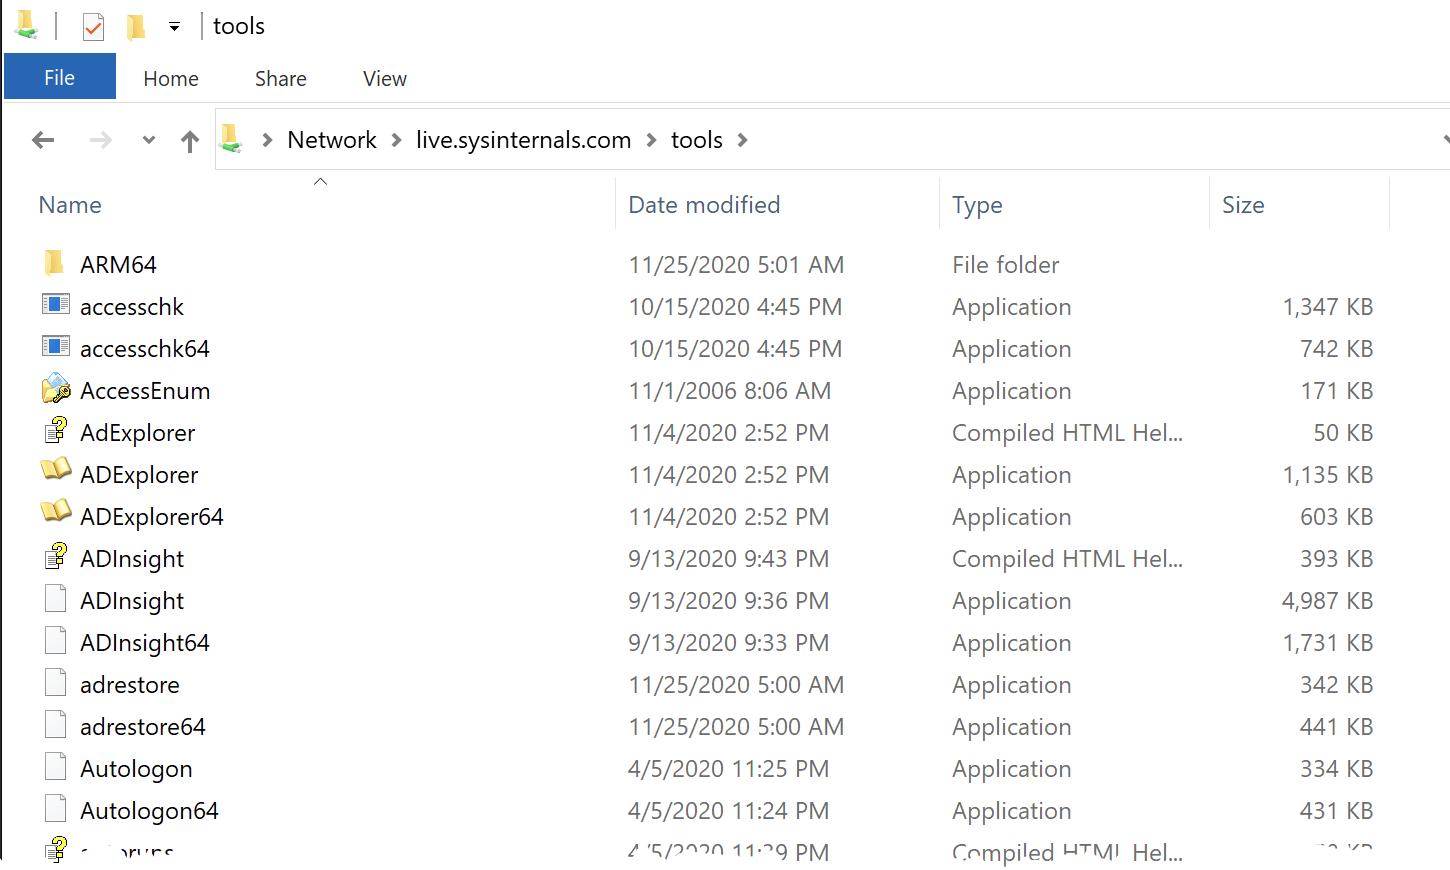Select the Autologon file name
Screen dimensions: 1450x870
click(136, 769)
